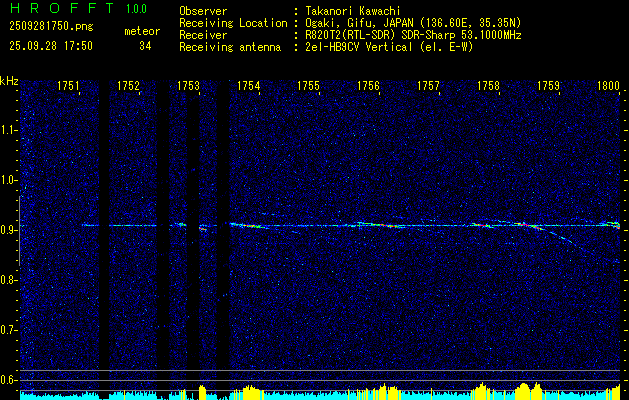Click the 1751 time marker
Screen dimensions: 629x400
click(68, 85)
